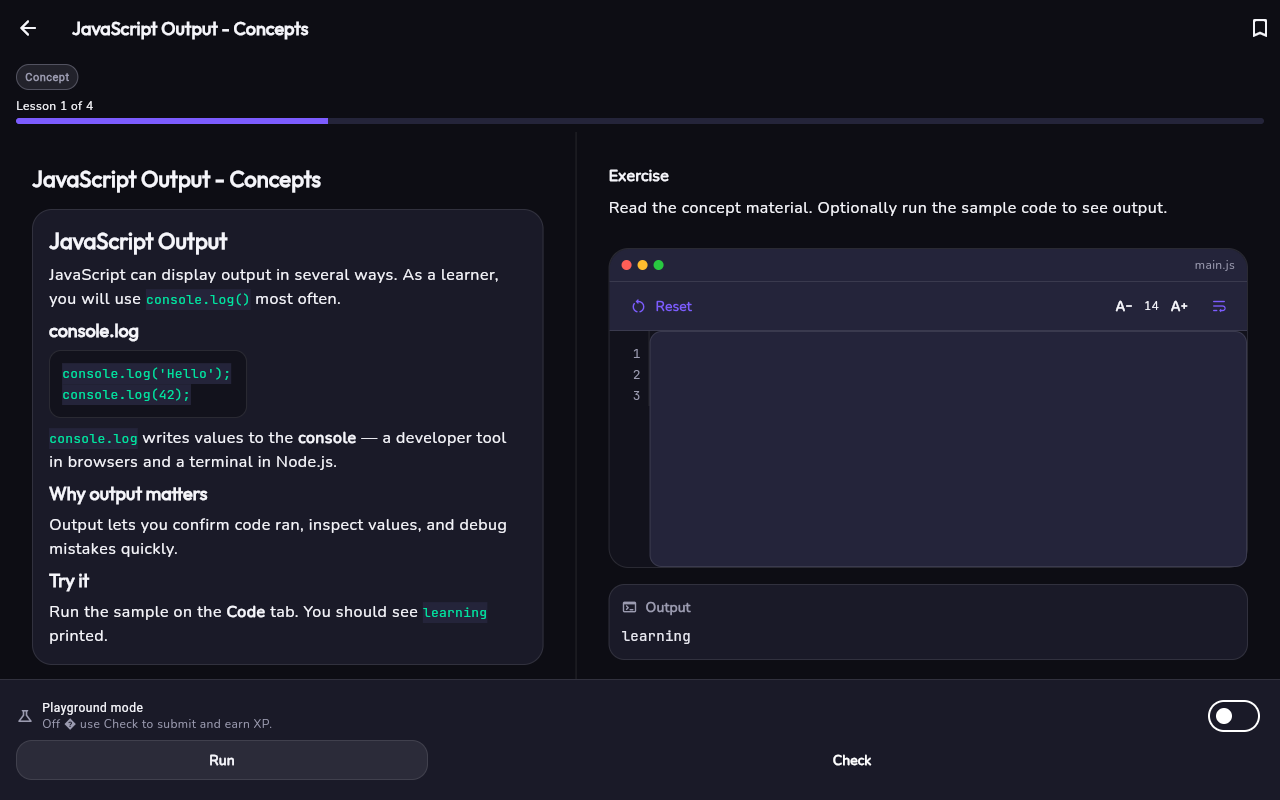The image size is (1280, 800).
Task: Increase editor font size with A+
Action: [x=1179, y=306]
